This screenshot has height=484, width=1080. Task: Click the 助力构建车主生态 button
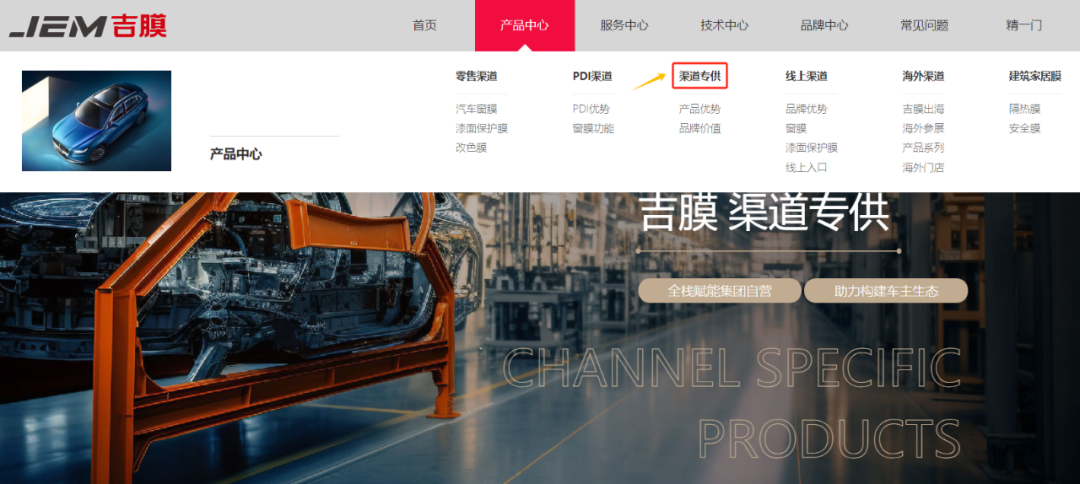886,291
